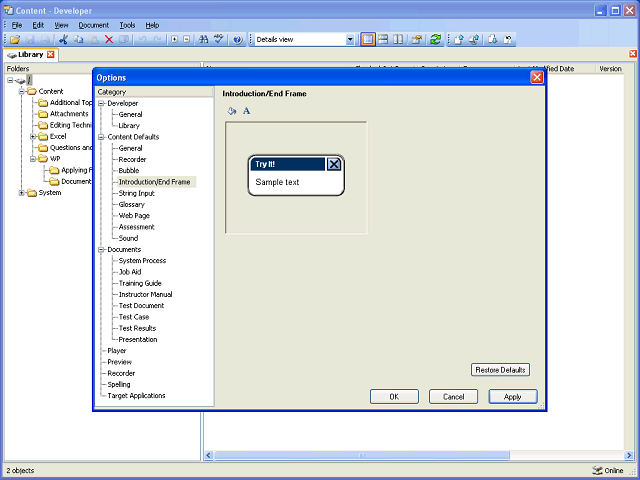Select the Presentation category
Screen dimensions: 640x480
point(138,340)
